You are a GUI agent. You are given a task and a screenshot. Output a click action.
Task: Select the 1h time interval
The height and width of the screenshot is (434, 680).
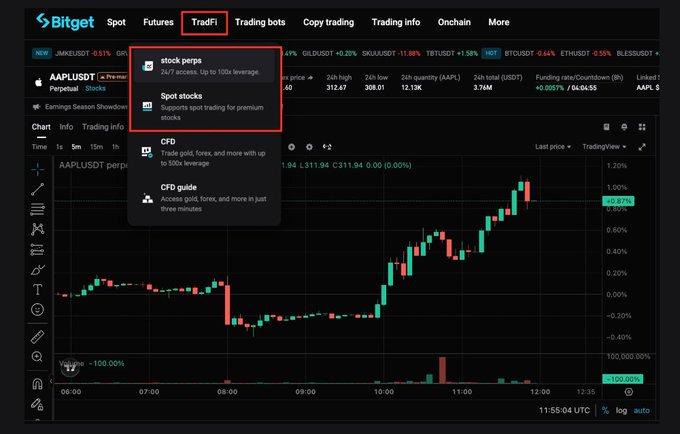coord(115,147)
